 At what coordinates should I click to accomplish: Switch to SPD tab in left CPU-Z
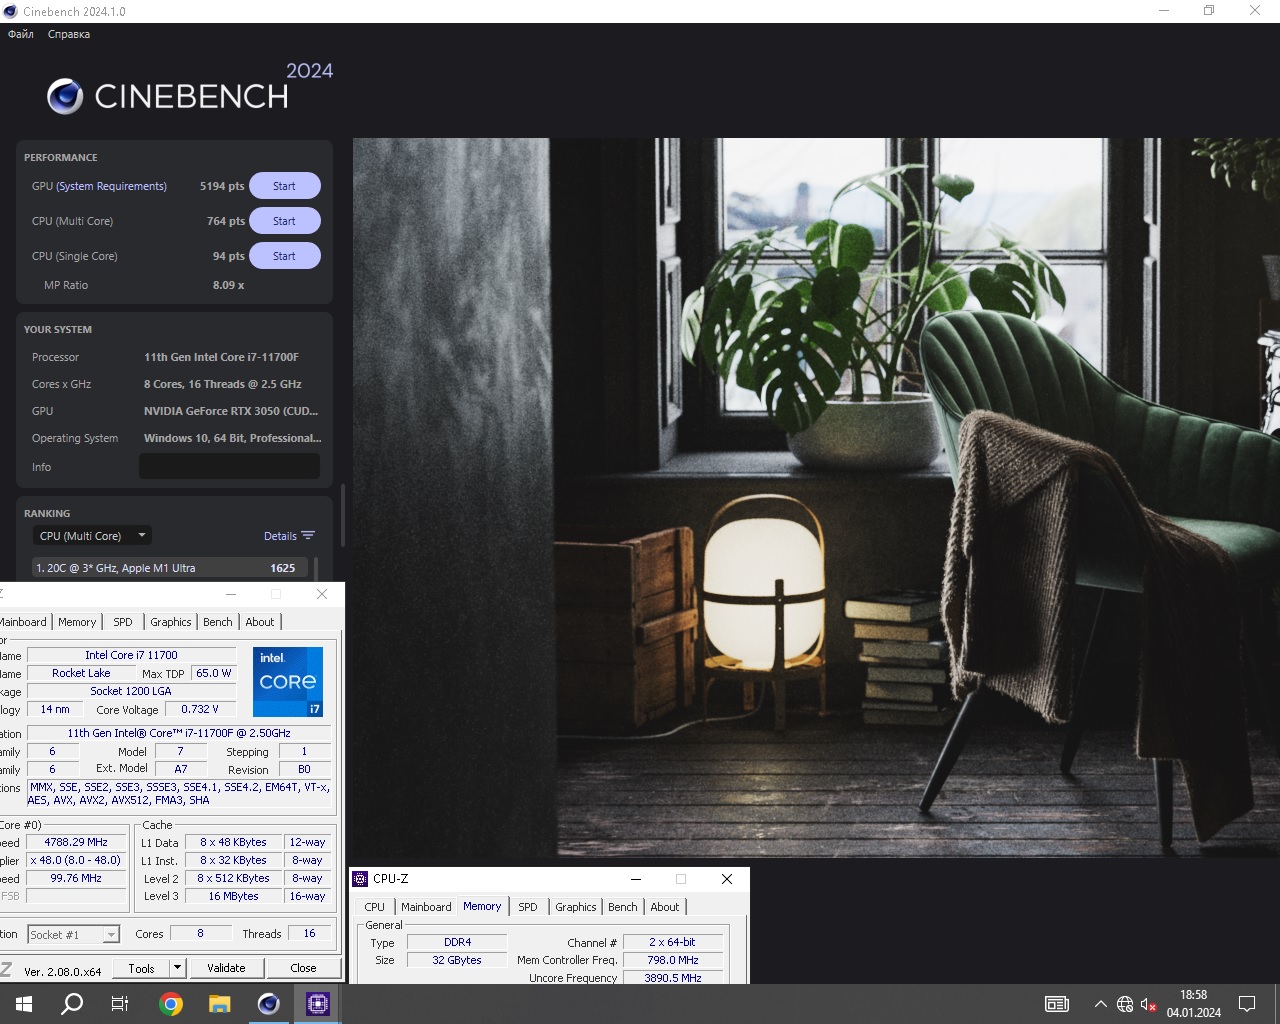point(123,622)
